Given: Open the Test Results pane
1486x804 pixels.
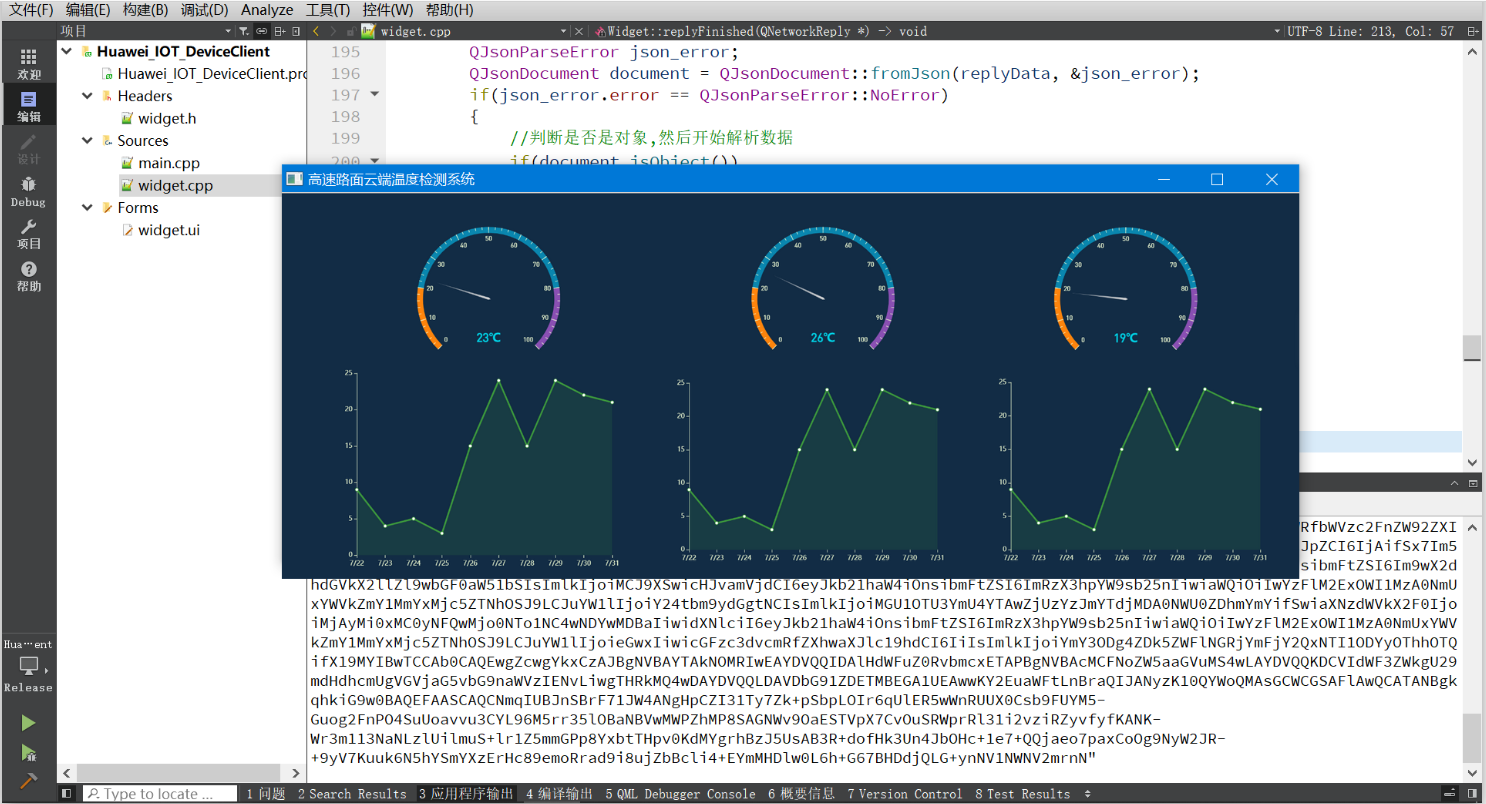Looking at the screenshot, I should click(x=1023, y=794).
